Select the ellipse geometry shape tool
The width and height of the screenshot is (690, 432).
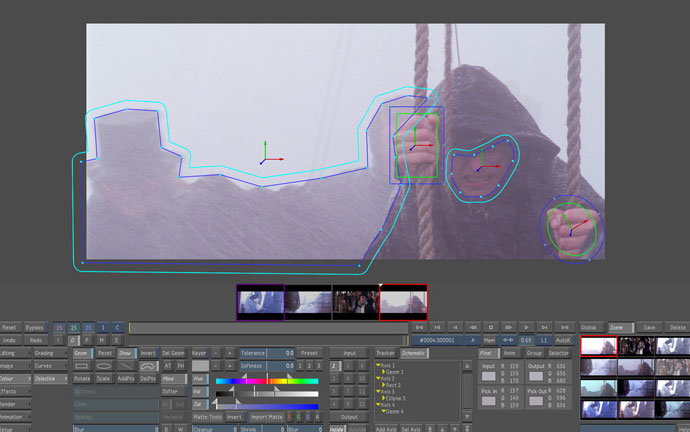(104, 366)
